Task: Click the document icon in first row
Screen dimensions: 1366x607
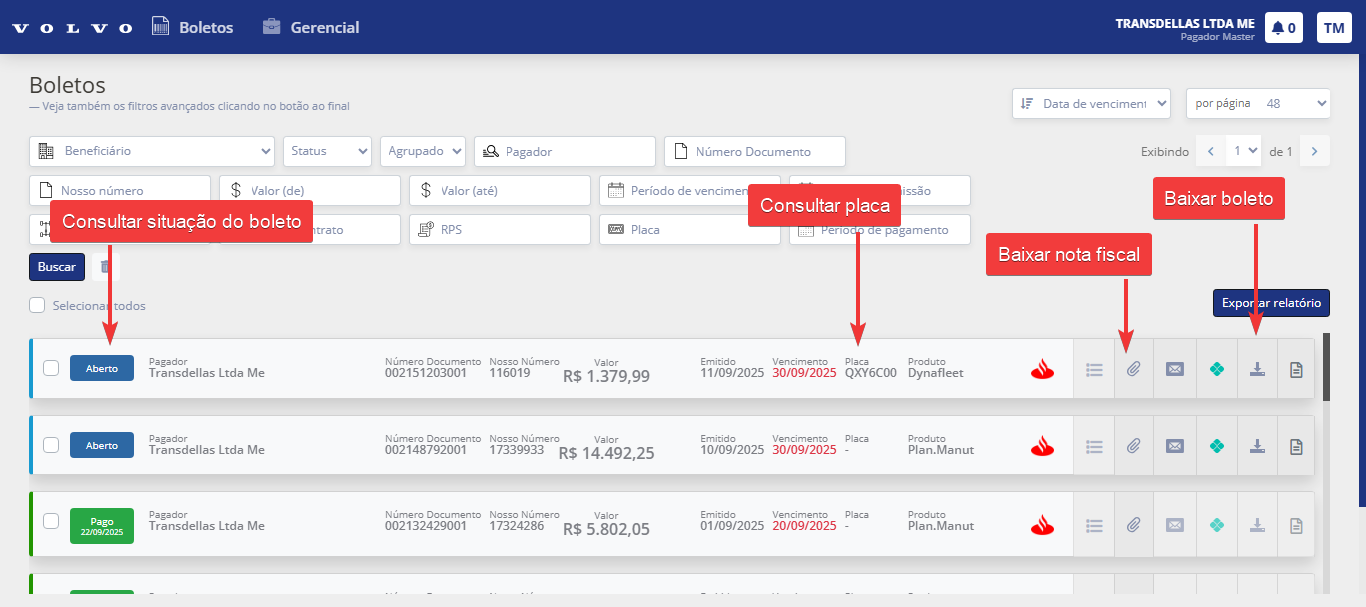Action: point(1296,369)
